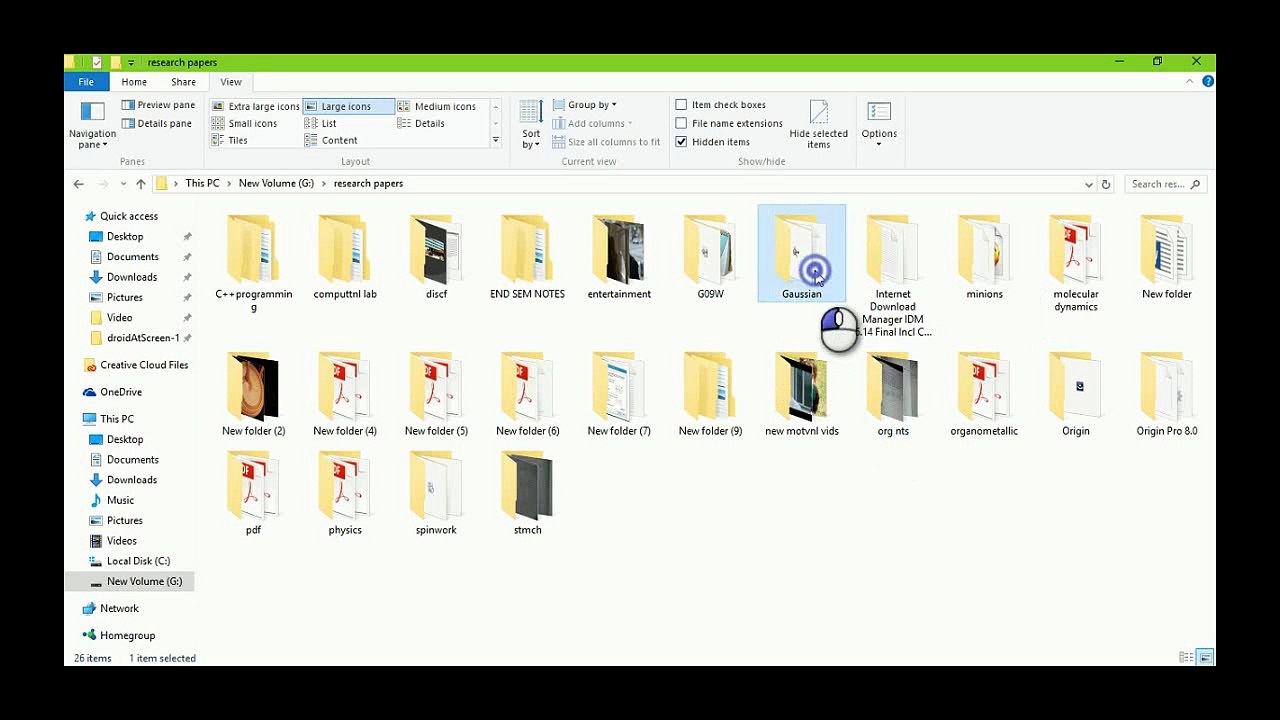1280x720 pixels.
Task: Navigate to New Volume (G:) breadcrumb
Action: tap(276, 184)
